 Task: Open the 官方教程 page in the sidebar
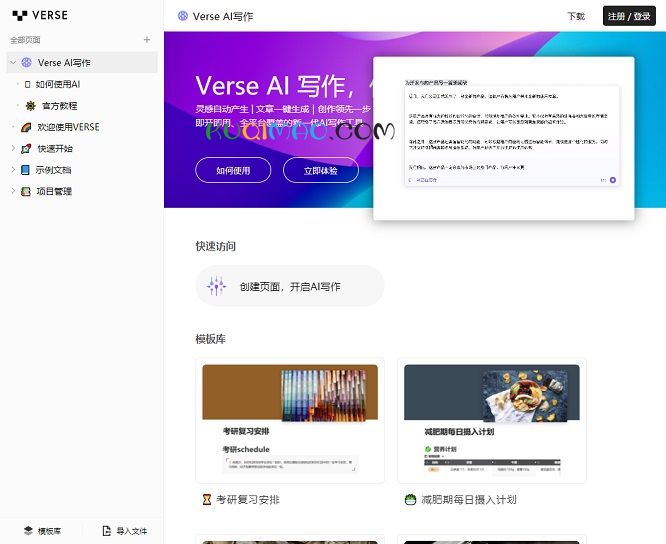pos(59,106)
